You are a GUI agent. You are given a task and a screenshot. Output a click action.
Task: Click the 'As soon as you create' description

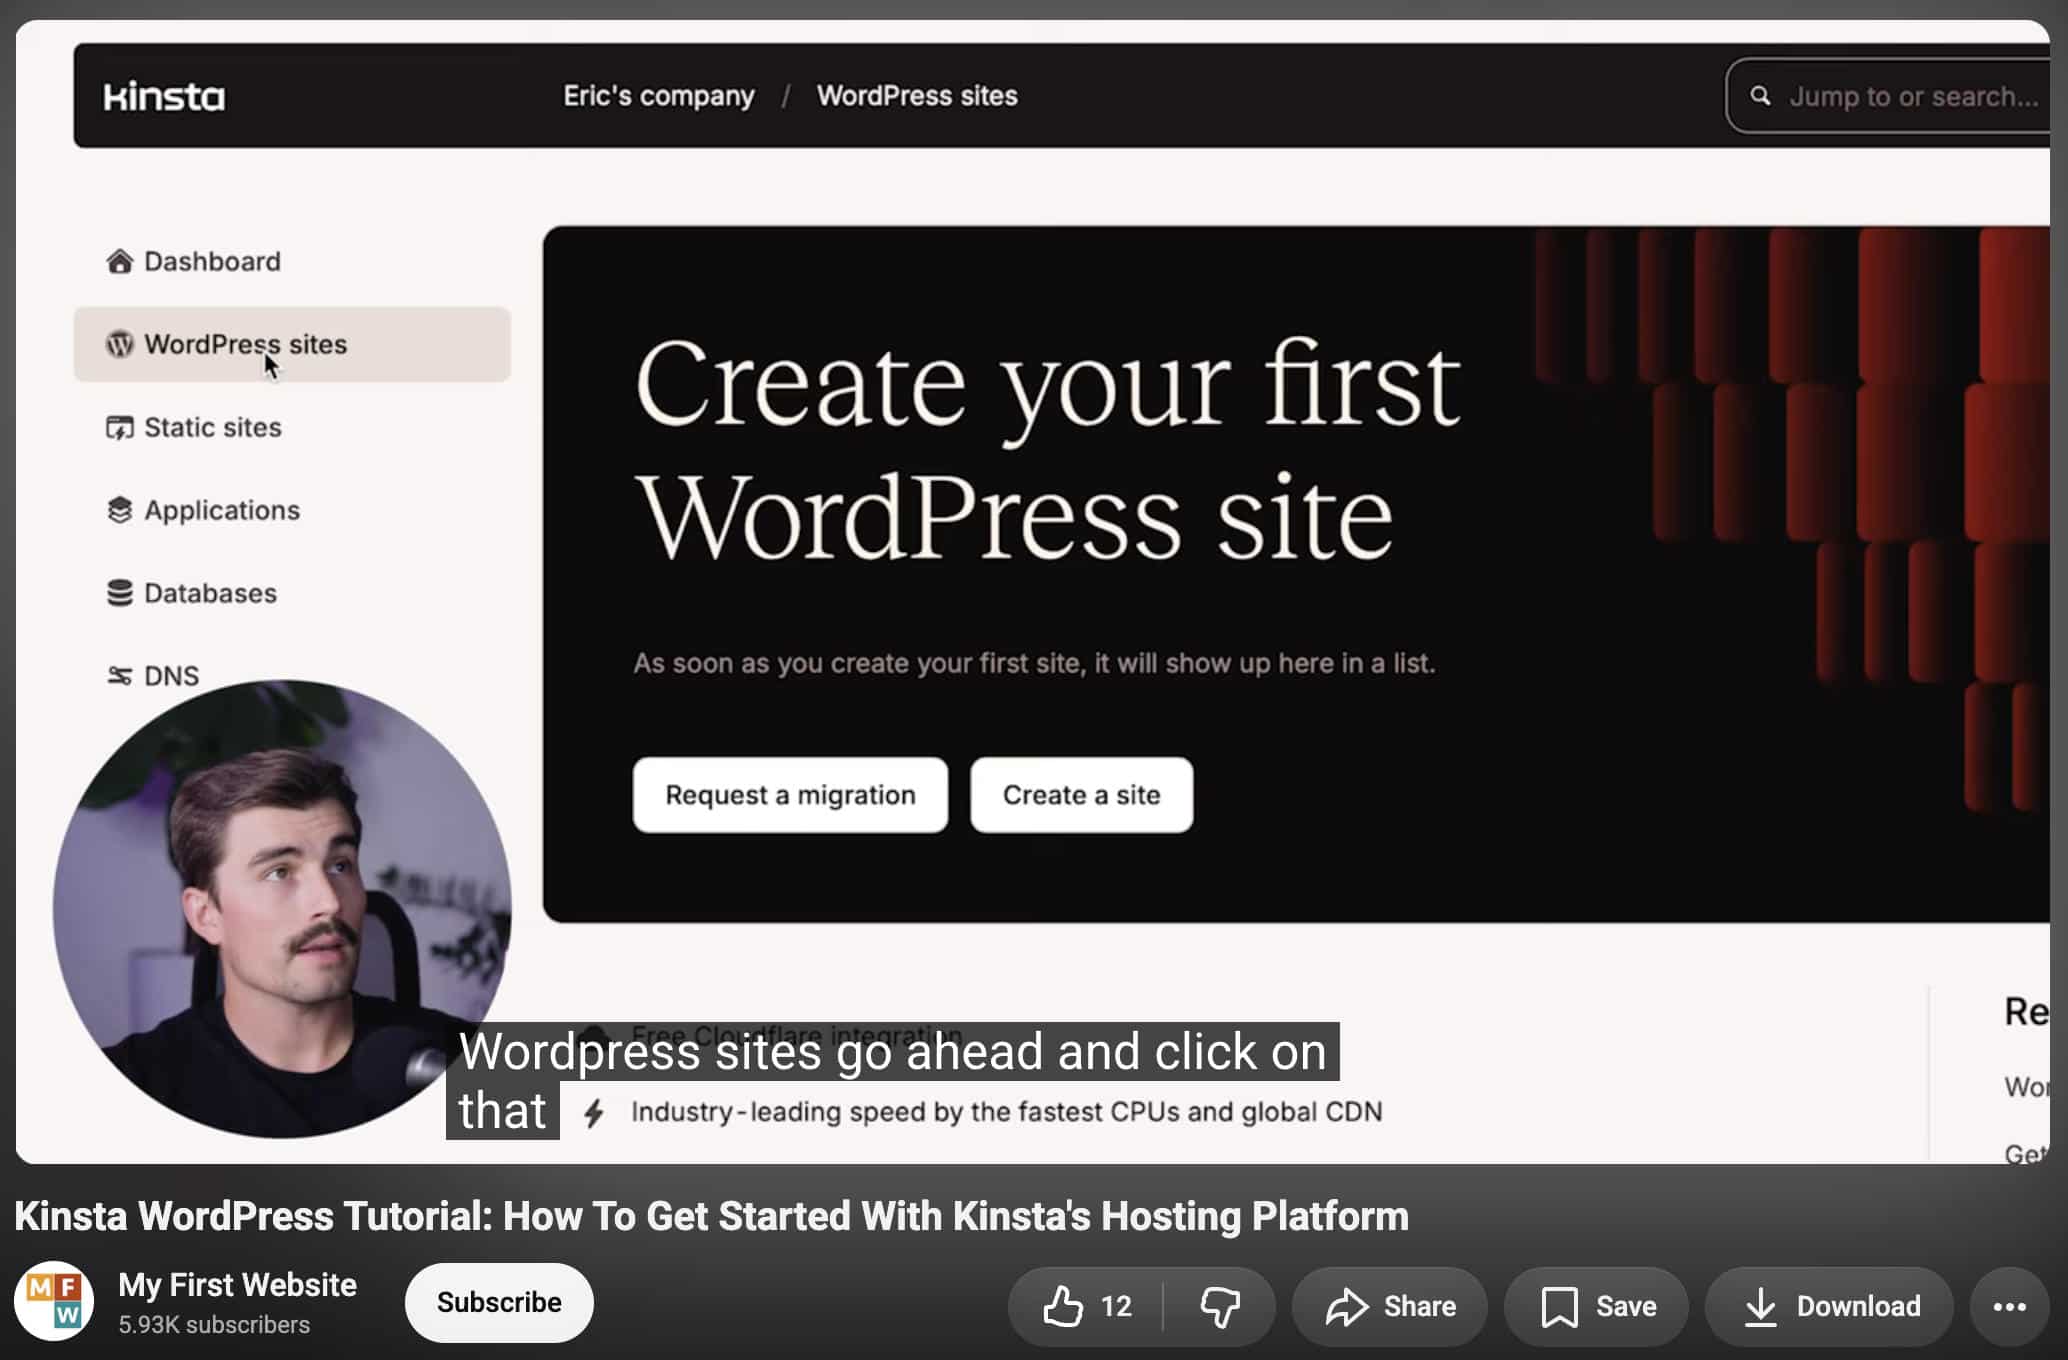click(1034, 663)
